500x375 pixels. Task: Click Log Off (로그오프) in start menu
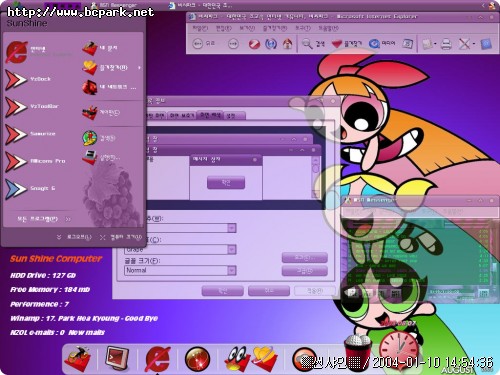click(74, 237)
